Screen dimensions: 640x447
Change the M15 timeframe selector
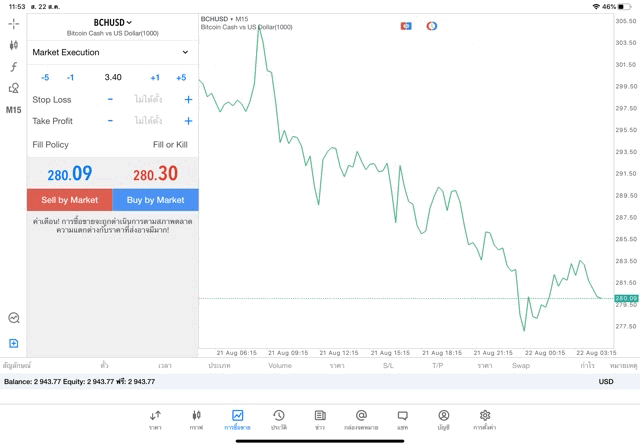[x=13, y=110]
